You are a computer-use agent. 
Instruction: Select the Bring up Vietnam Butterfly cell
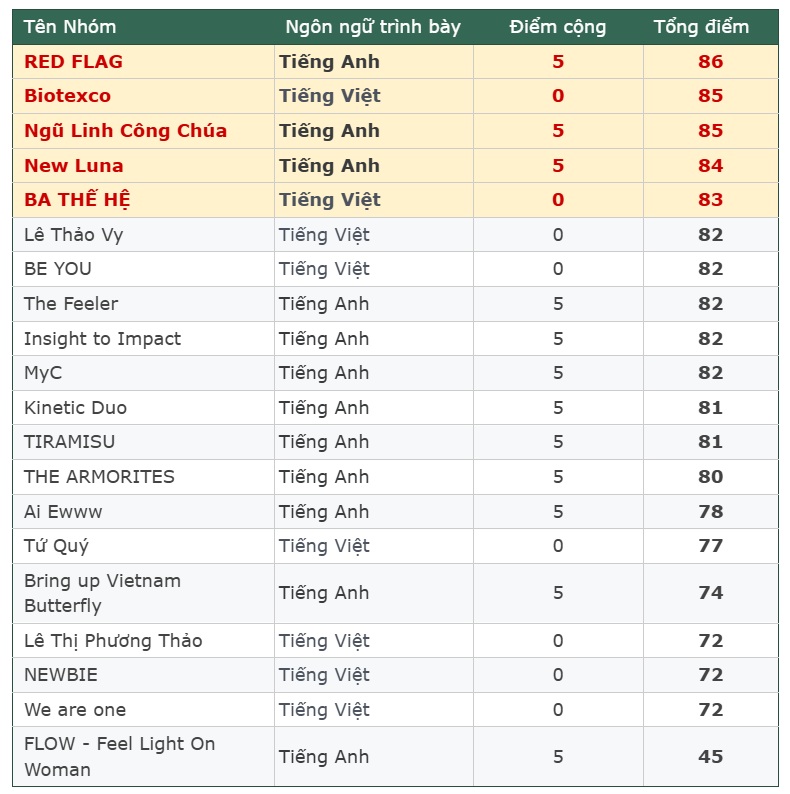[x=102, y=593]
